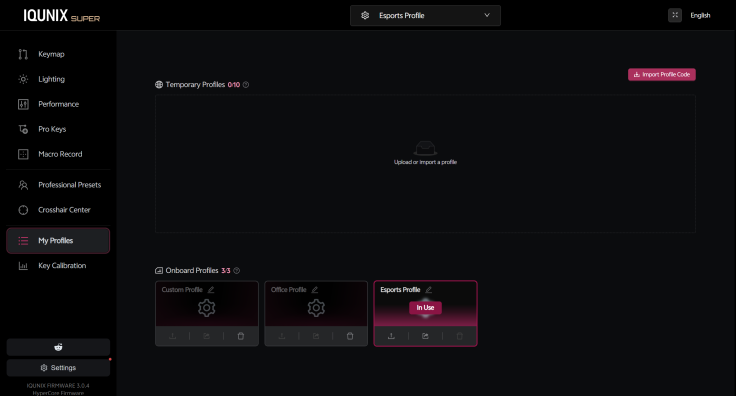
Task: Click the temporary profiles upload area
Action: [x=425, y=164]
